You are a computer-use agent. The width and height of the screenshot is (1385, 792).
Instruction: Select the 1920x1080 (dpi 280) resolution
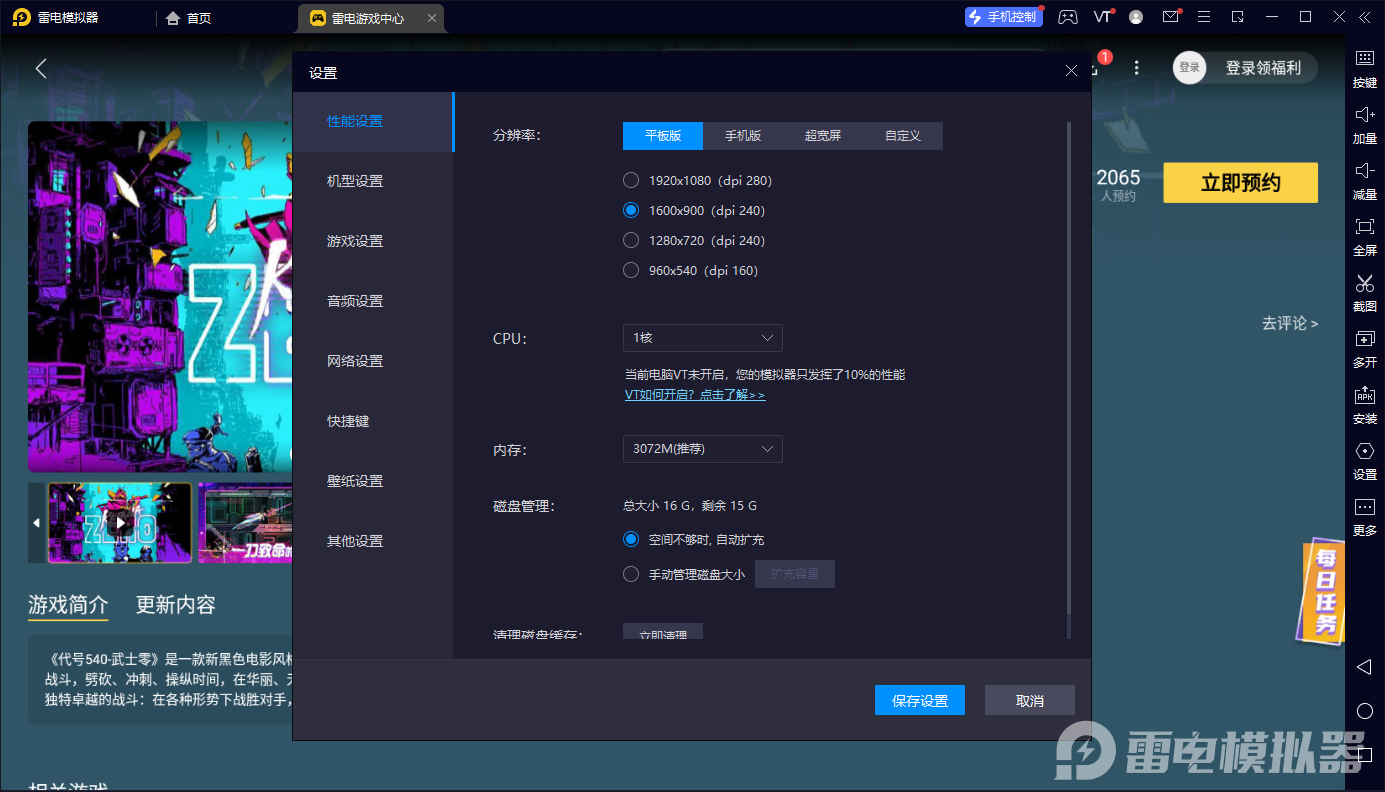coord(698,181)
